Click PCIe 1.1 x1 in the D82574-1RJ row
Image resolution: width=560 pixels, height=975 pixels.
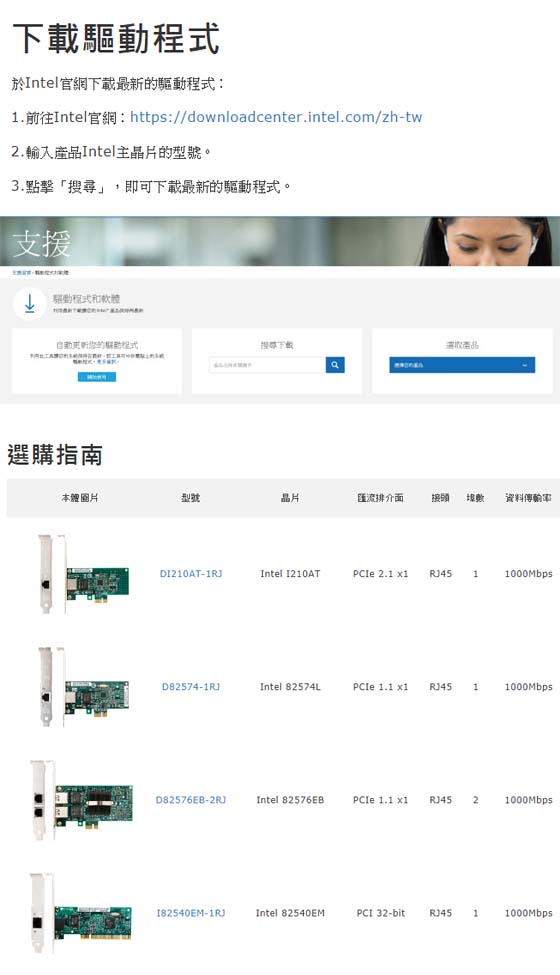pyautogui.click(x=380, y=686)
